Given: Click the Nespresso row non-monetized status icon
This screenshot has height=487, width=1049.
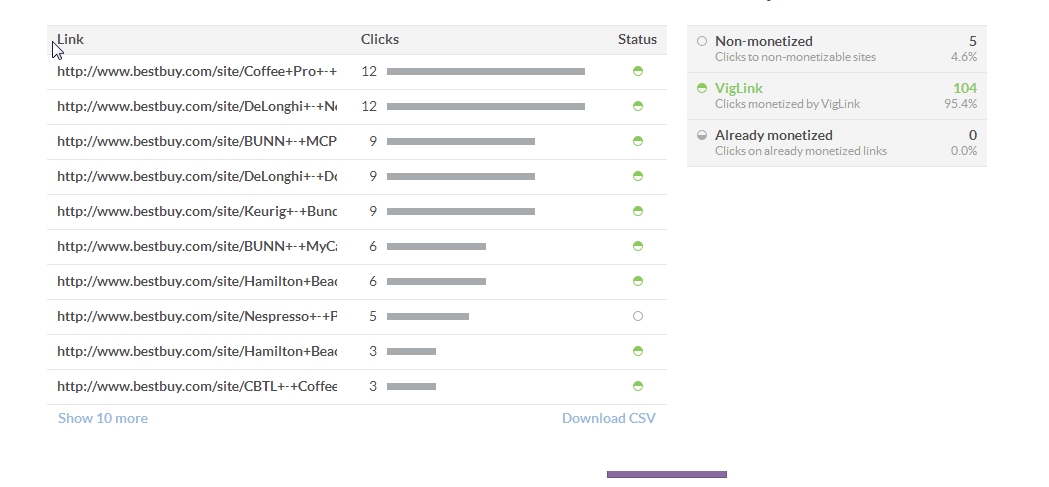Looking at the screenshot, I should (638, 316).
